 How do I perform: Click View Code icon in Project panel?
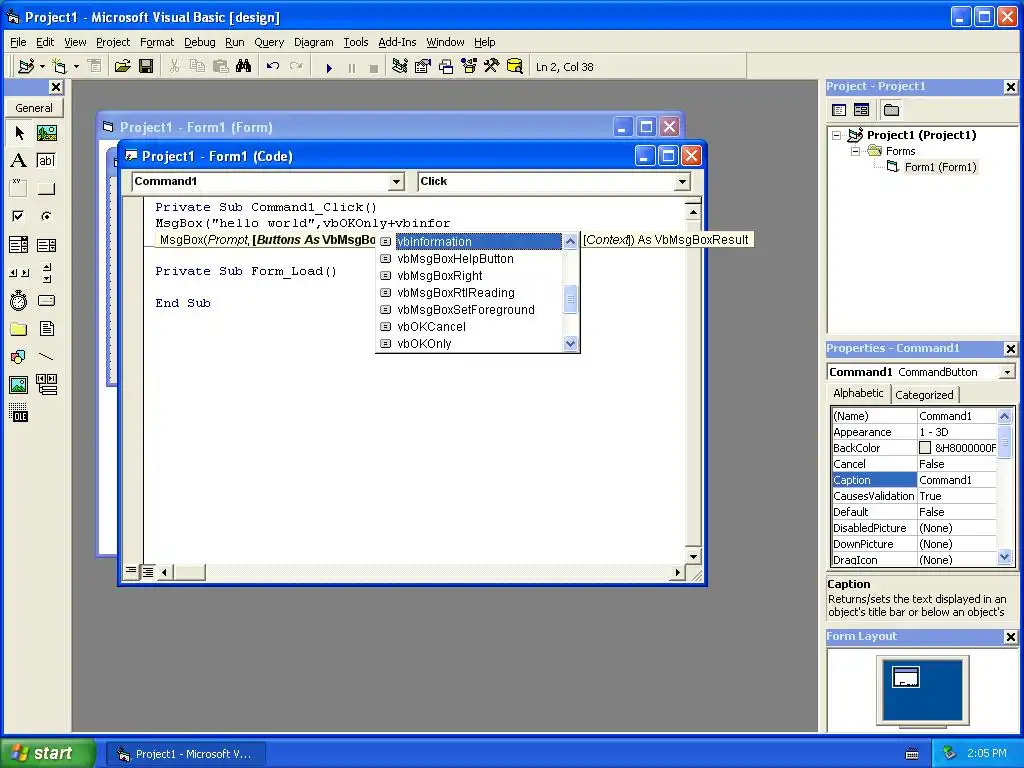coord(839,110)
